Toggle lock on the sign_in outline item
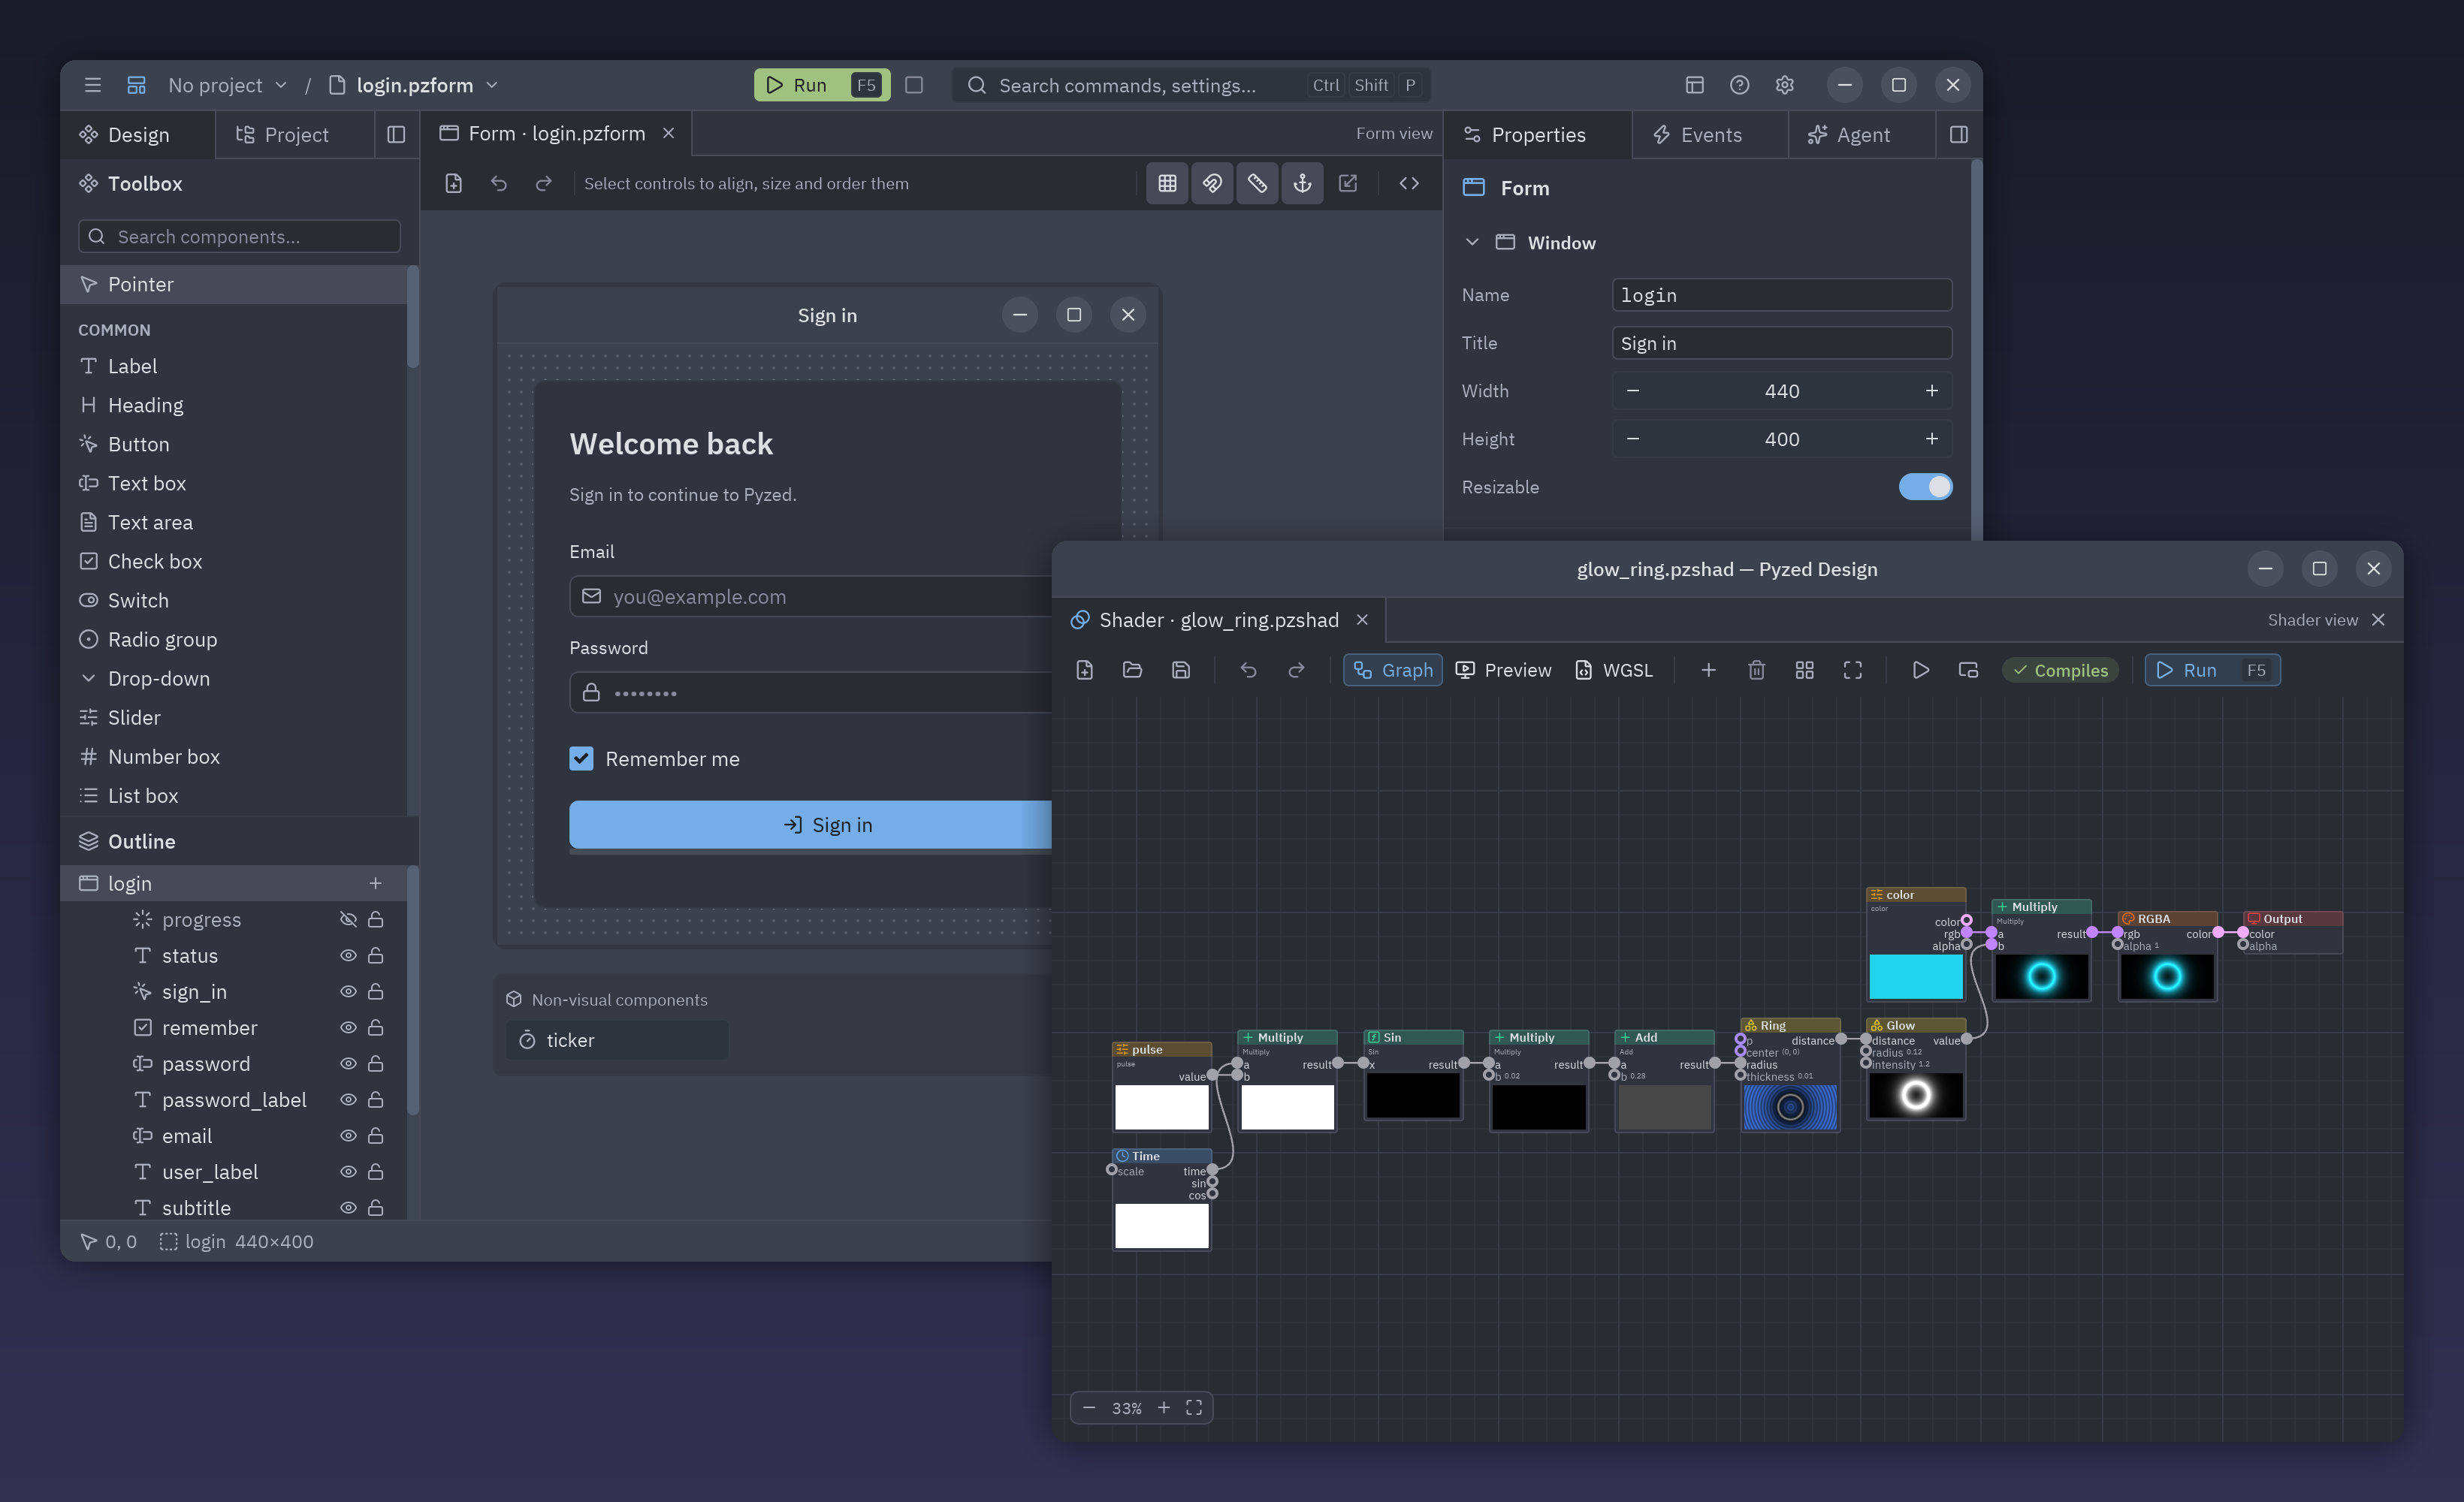The height and width of the screenshot is (1502, 2464). [376, 991]
